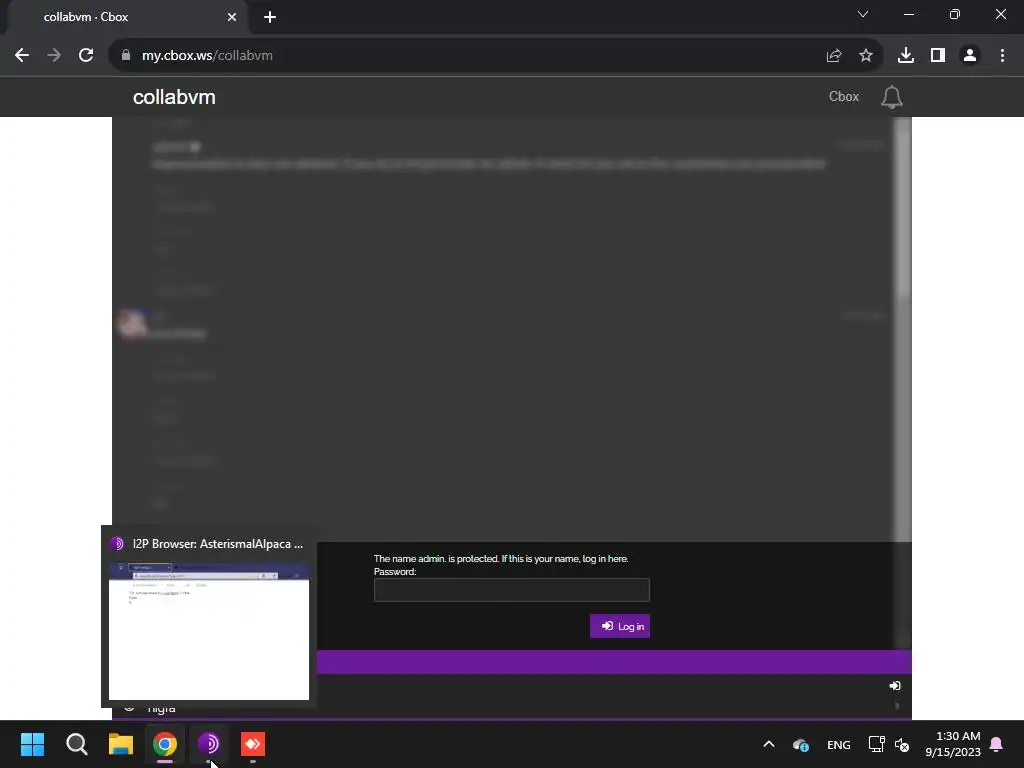Click the collabvm title heading
This screenshot has width=1024, height=768.
(x=174, y=97)
